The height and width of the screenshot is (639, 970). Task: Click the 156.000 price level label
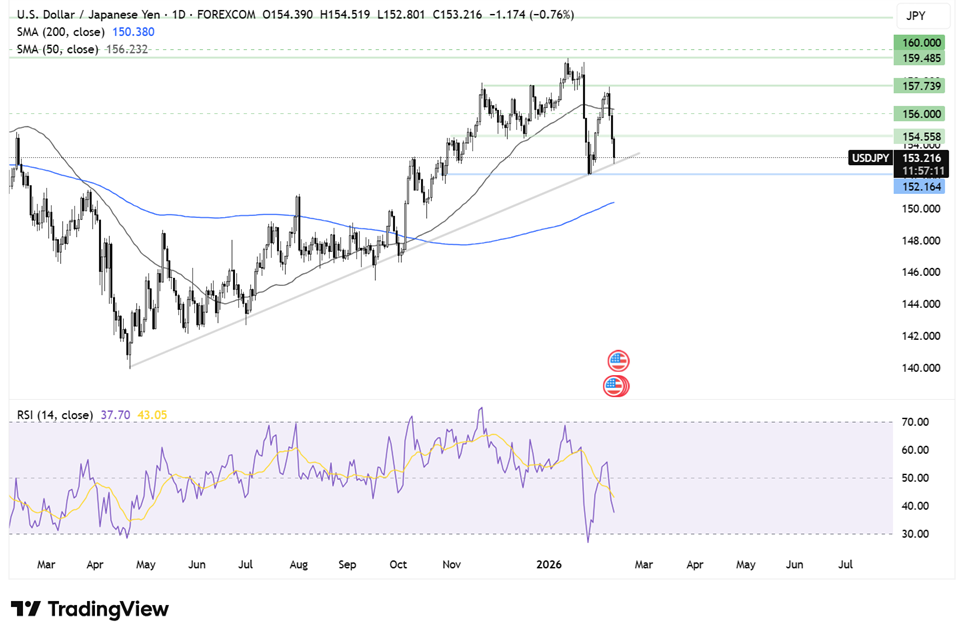pos(920,114)
